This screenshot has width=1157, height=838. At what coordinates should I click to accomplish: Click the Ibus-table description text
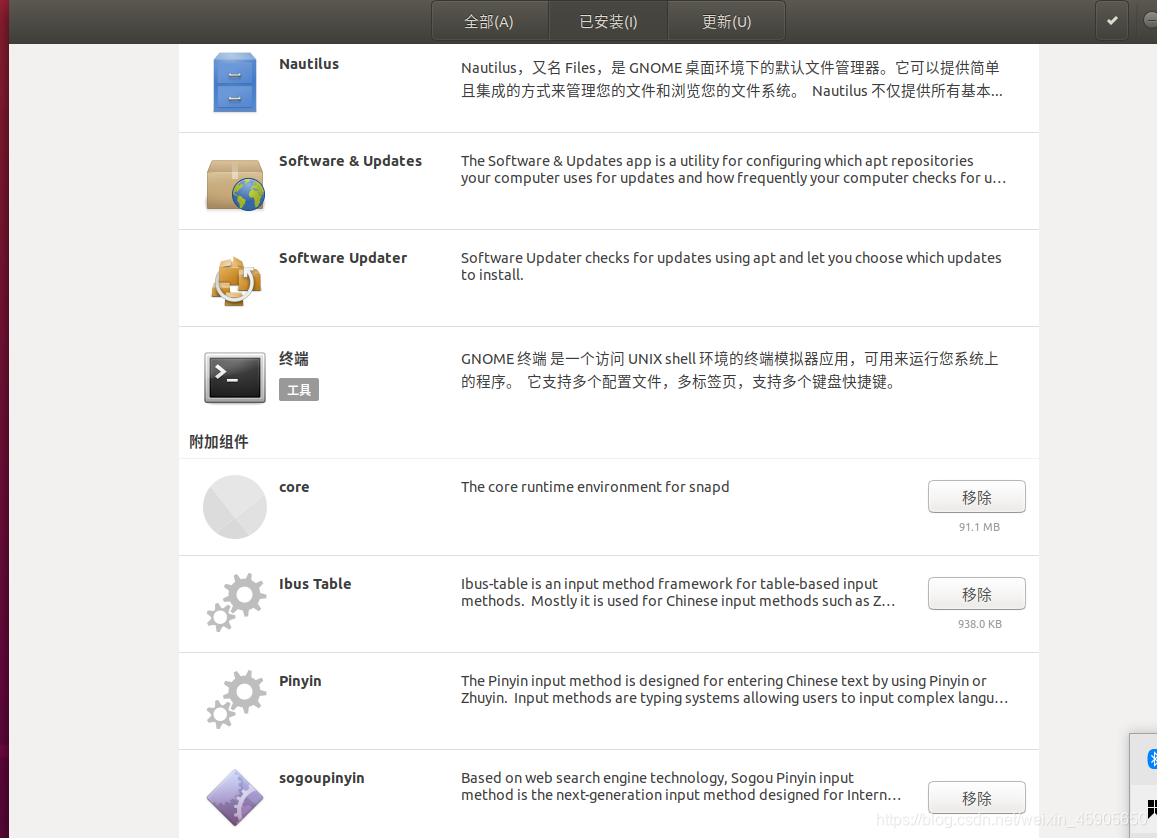click(x=677, y=592)
